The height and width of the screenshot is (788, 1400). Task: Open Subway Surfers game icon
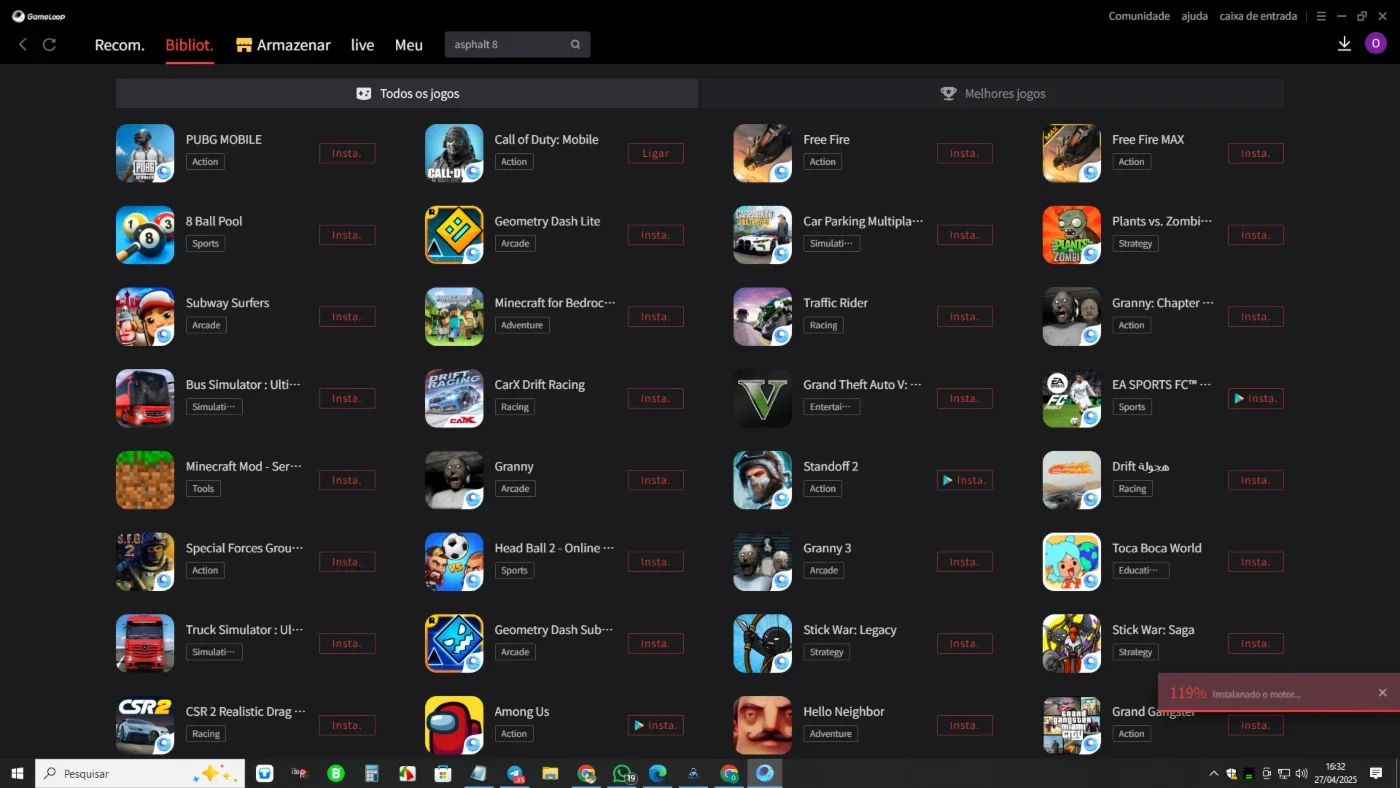145,317
